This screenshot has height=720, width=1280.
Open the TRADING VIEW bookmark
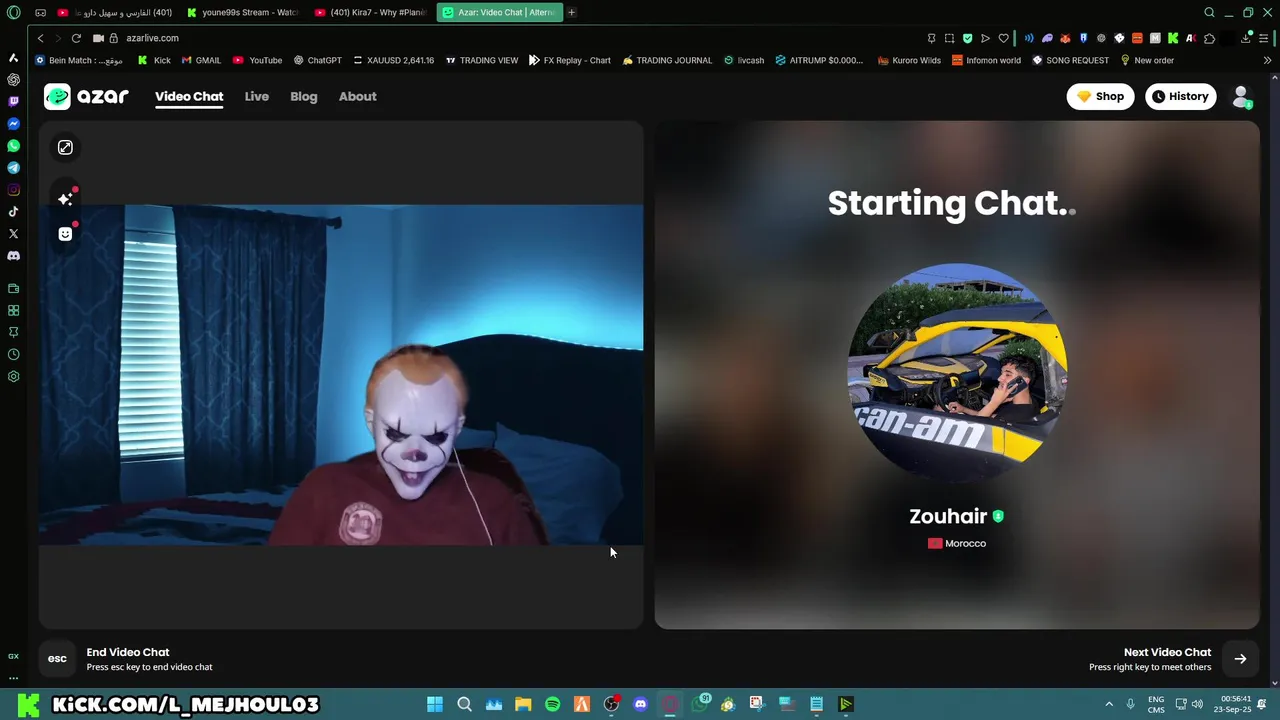point(481,60)
